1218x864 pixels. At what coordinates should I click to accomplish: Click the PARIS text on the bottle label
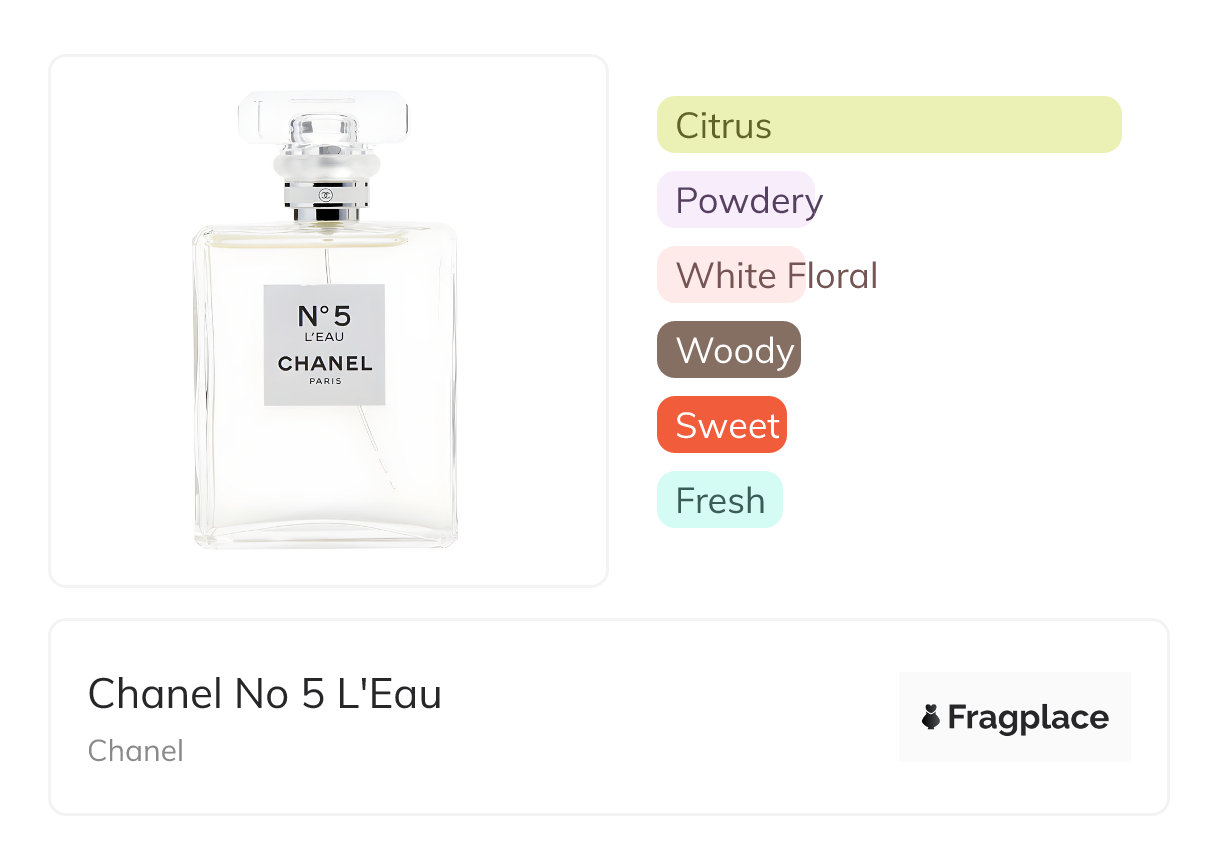pos(324,381)
